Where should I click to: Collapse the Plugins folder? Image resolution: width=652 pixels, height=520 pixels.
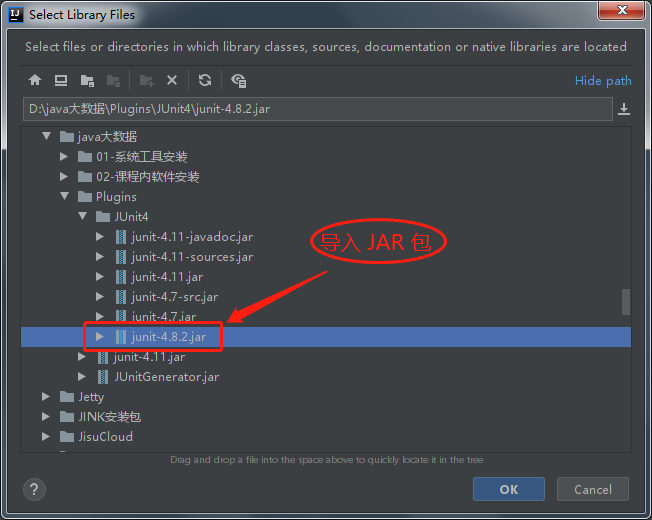64,196
